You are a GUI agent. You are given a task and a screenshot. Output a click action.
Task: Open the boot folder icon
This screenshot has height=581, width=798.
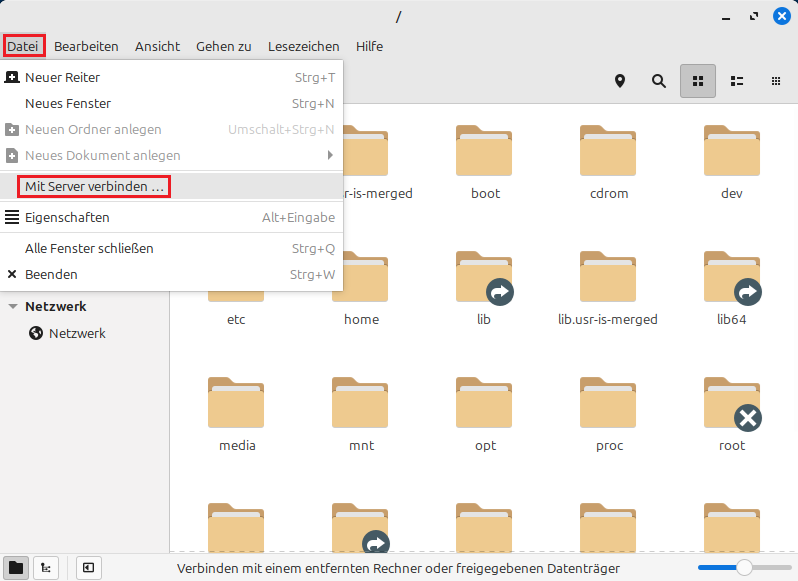tap(485, 152)
